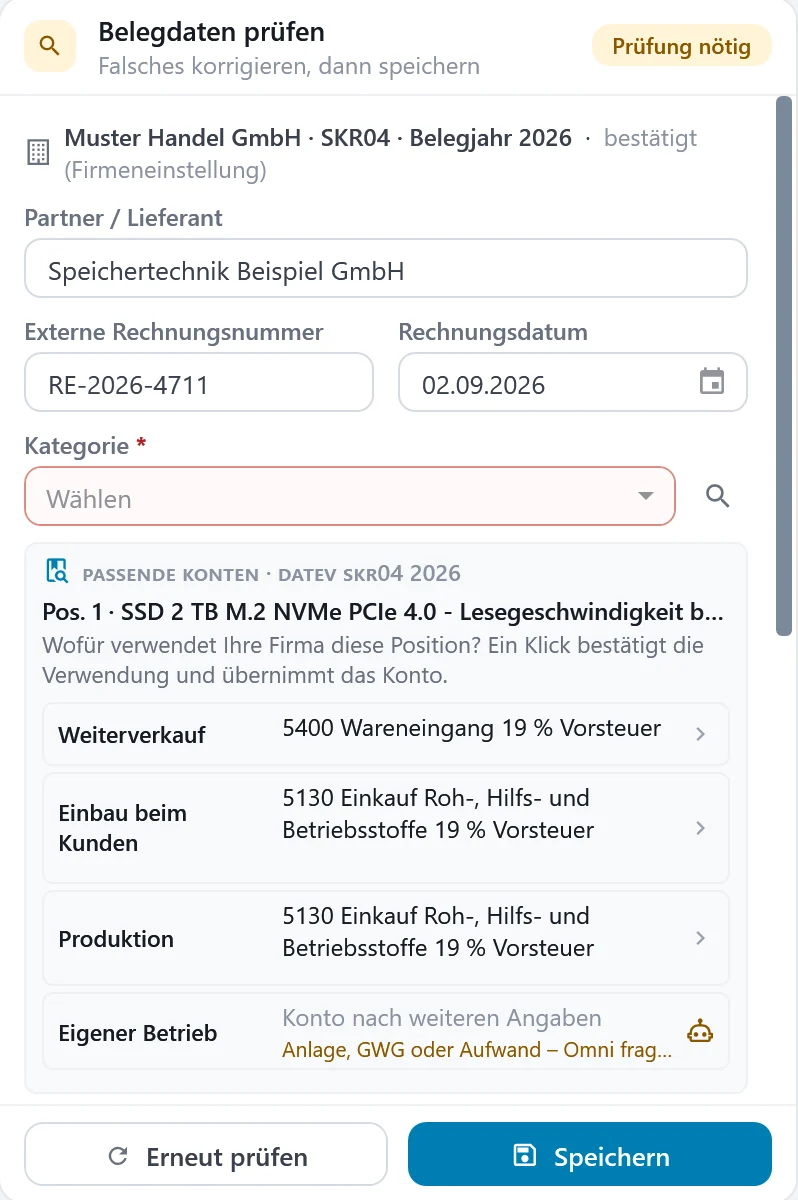The width and height of the screenshot is (798, 1200).
Task: Click the search icon next to Kategorie
Action: click(x=718, y=496)
